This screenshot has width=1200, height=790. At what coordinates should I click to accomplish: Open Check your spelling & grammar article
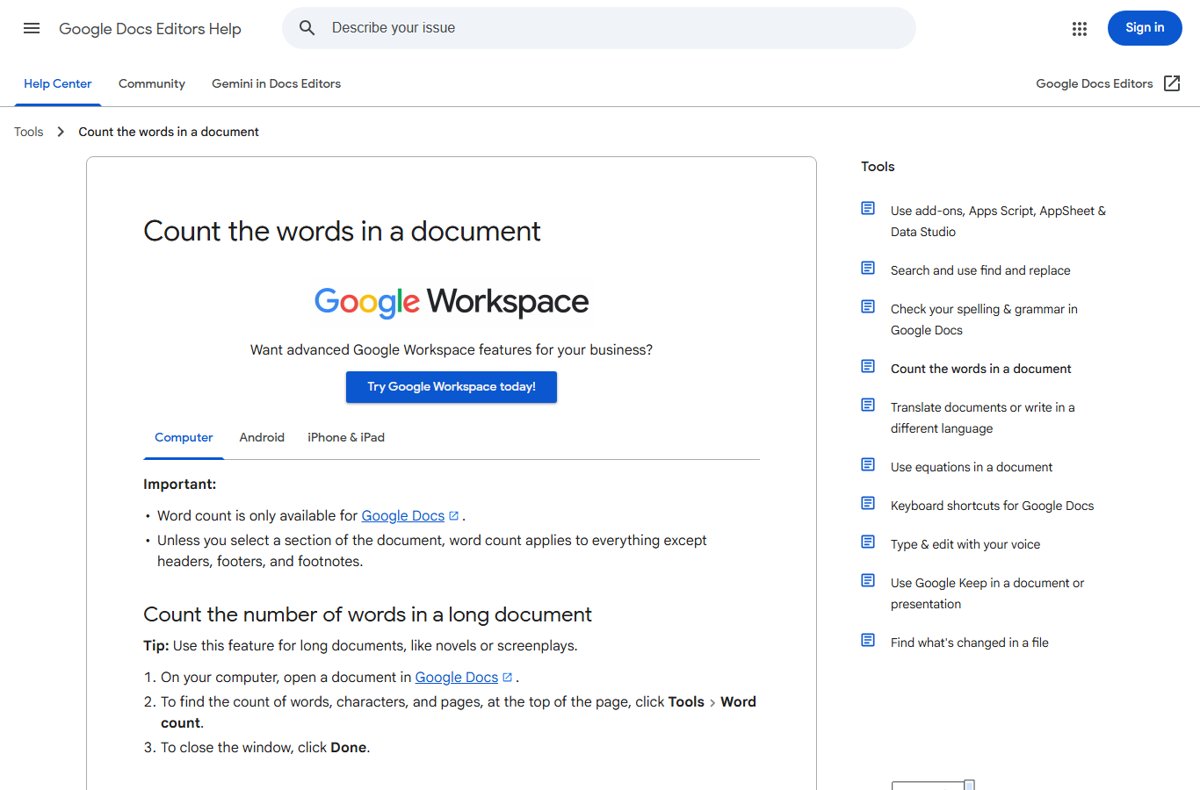[984, 319]
